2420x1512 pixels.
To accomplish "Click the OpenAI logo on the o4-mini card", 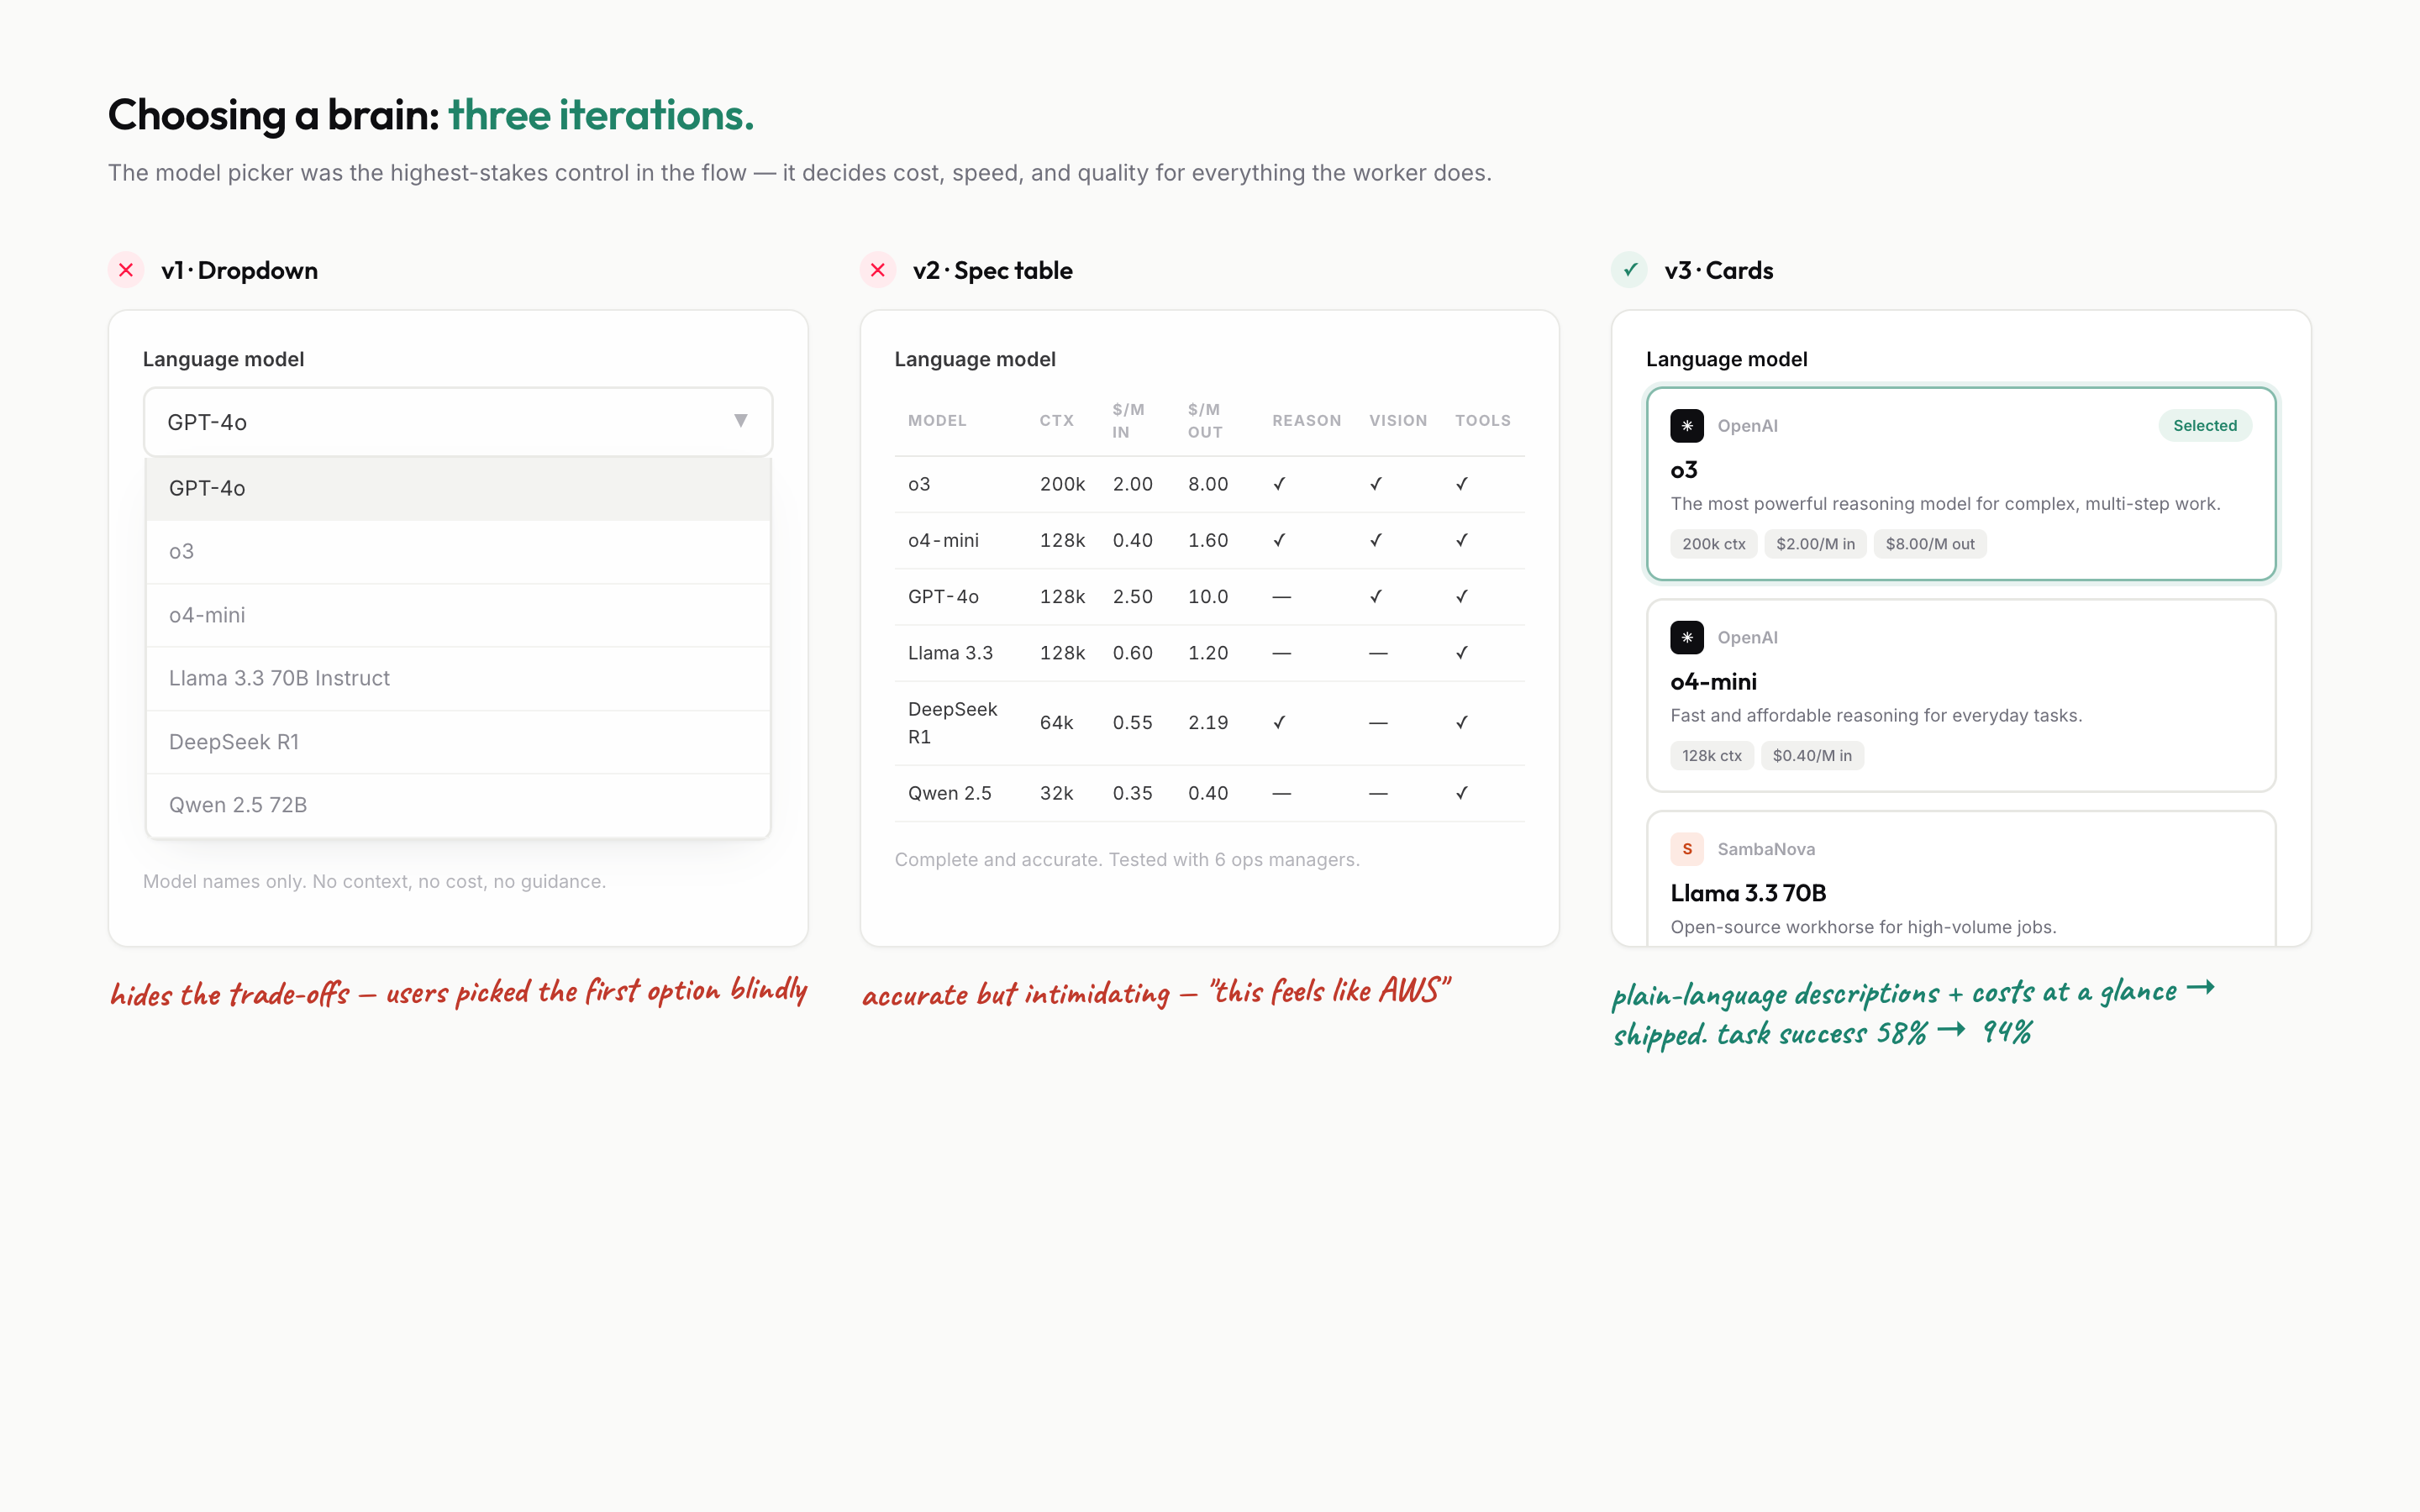I will 1687,637.
